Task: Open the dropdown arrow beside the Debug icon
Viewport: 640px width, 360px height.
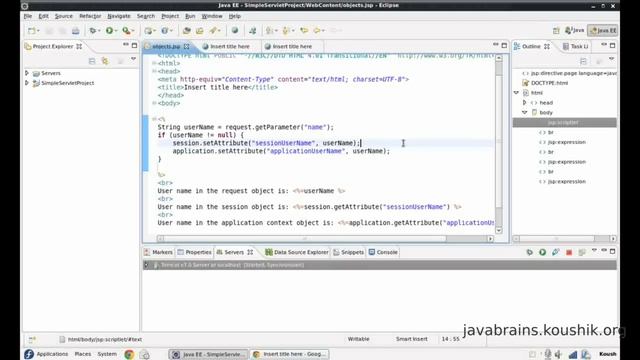Action: pyautogui.click(x=99, y=31)
